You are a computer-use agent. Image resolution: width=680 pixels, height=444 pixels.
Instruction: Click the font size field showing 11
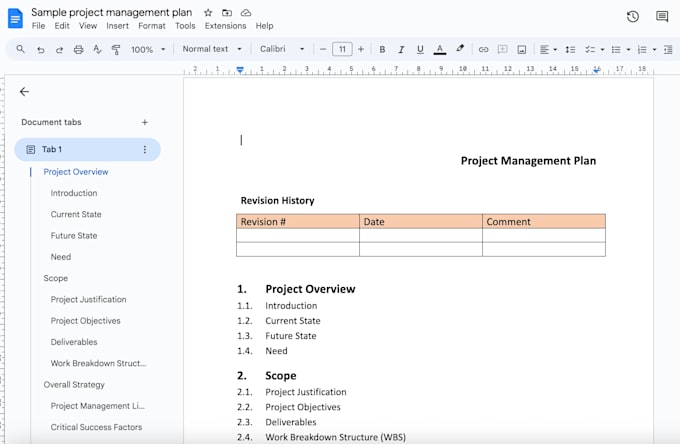pos(342,49)
